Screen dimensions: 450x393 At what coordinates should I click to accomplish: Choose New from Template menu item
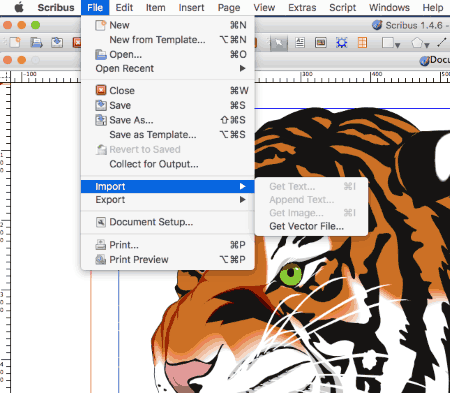[x=168, y=40]
